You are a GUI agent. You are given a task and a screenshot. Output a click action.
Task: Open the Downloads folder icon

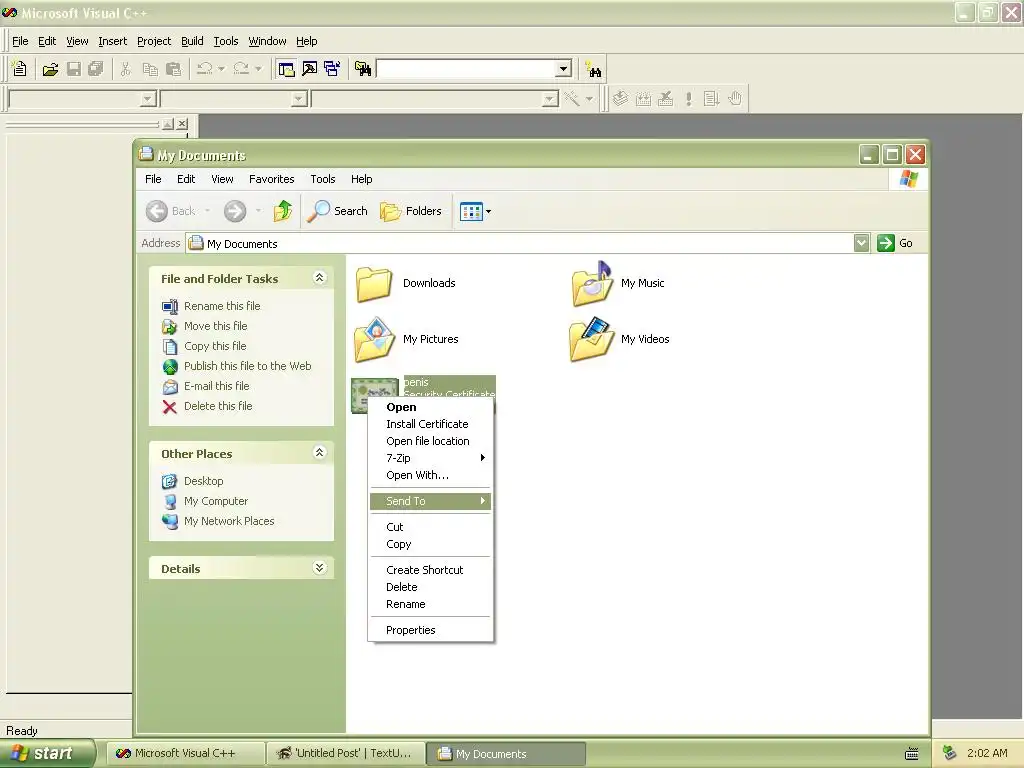pyautogui.click(x=374, y=283)
